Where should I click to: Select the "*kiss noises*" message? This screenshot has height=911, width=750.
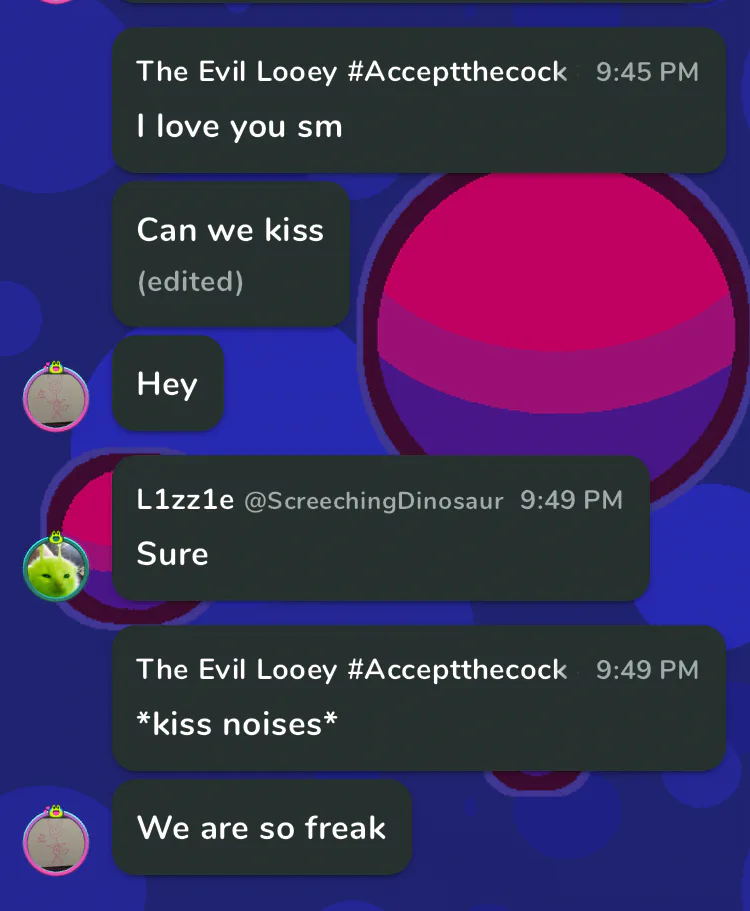pyautogui.click(x=419, y=698)
